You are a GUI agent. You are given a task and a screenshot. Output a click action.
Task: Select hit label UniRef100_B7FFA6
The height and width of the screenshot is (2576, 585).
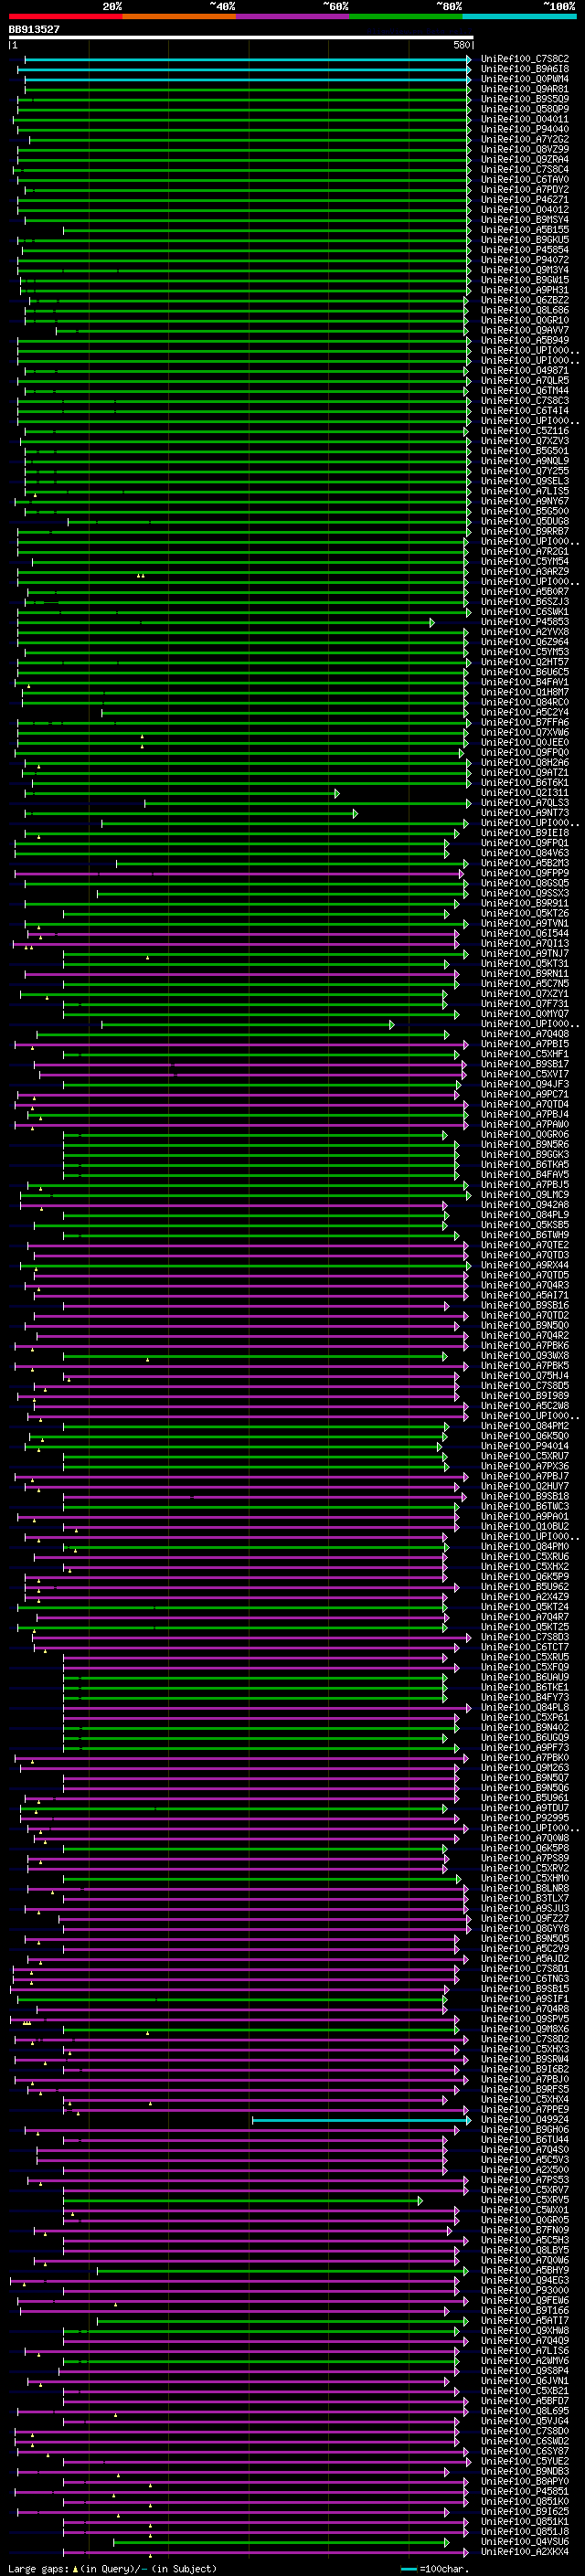coord(524,722)
